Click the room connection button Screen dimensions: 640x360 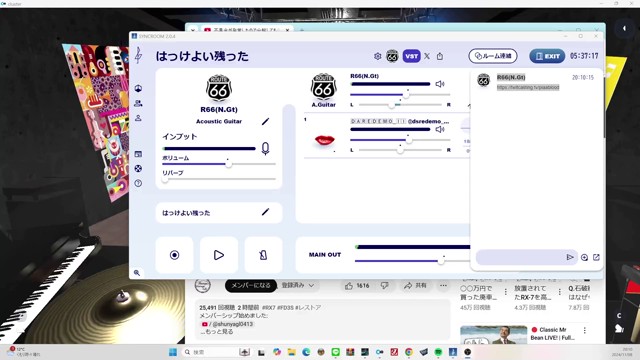point(493,56)
